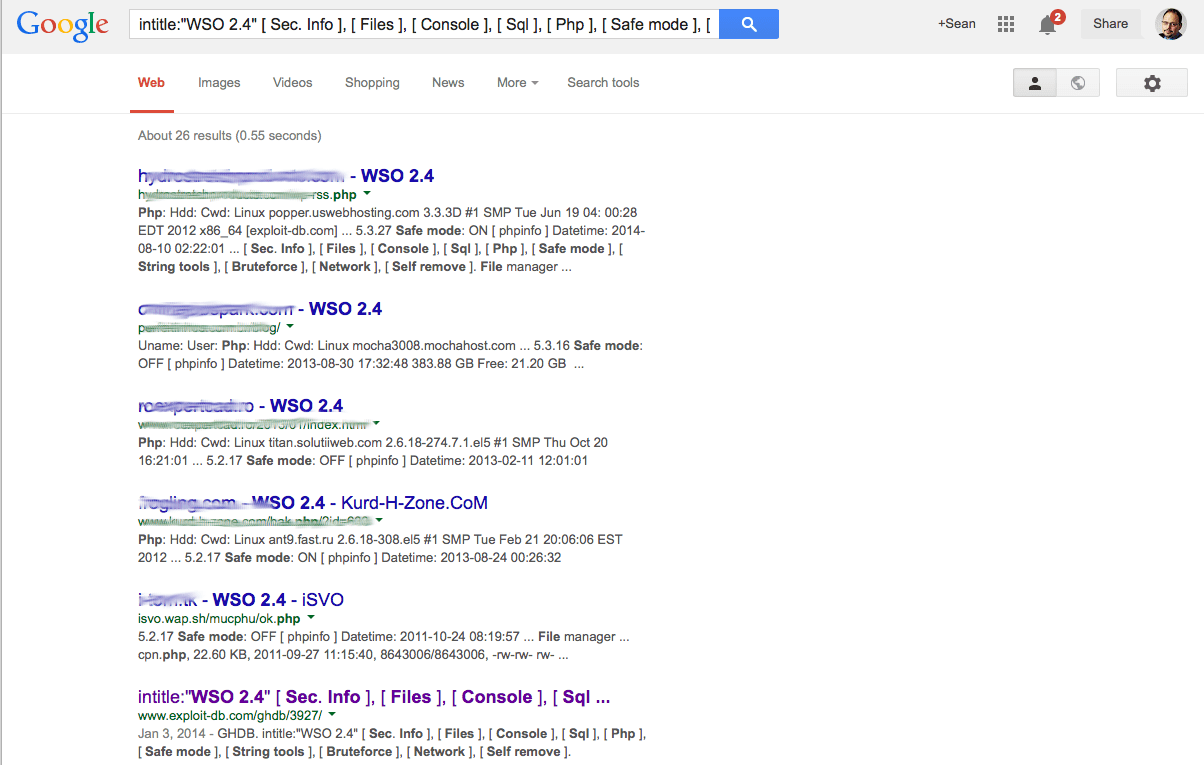Open the .ro WSO 2.4 result title
This screenshot has width=1204, height=765.
241,406
